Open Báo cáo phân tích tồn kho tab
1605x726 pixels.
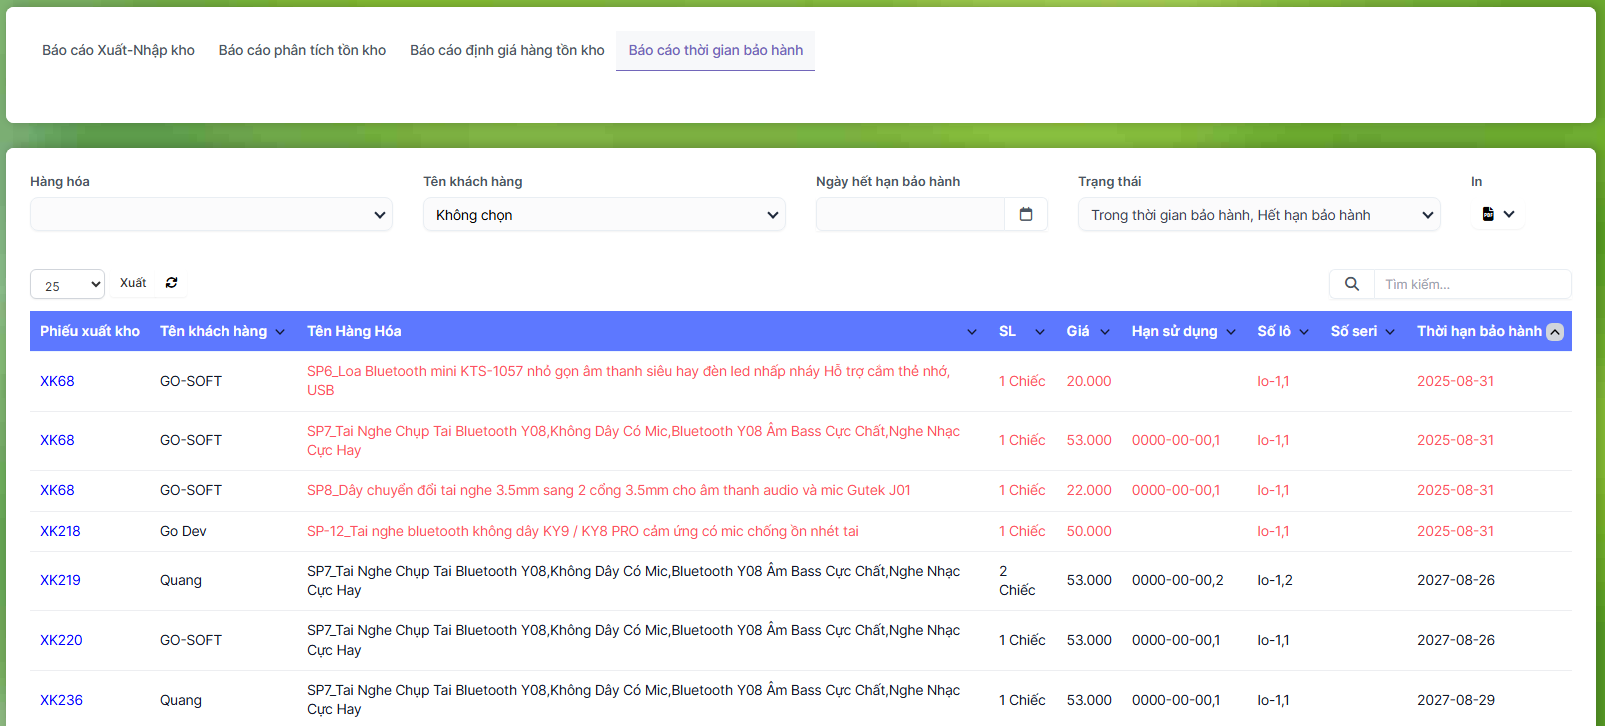coord(302,50)
